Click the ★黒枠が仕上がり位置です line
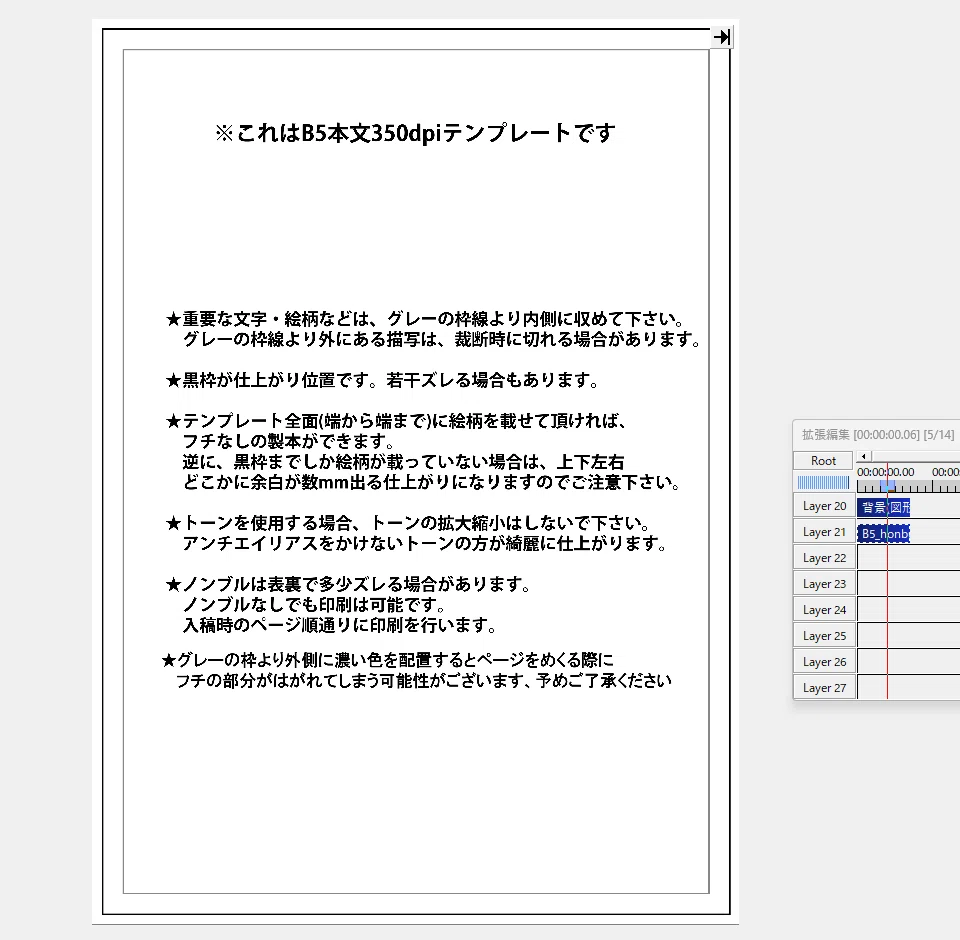960x940 pixels. coord(382,380)
